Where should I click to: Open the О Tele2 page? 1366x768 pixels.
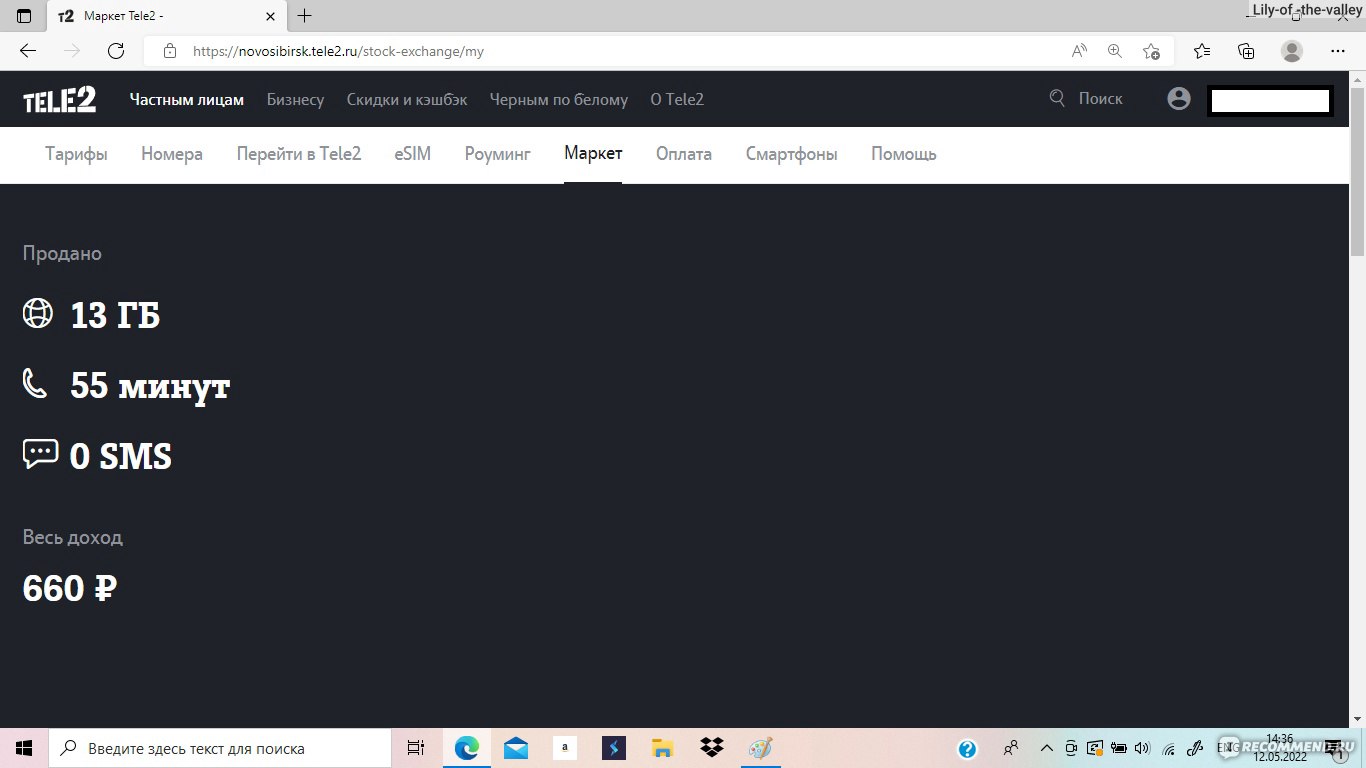coord(677,99)
